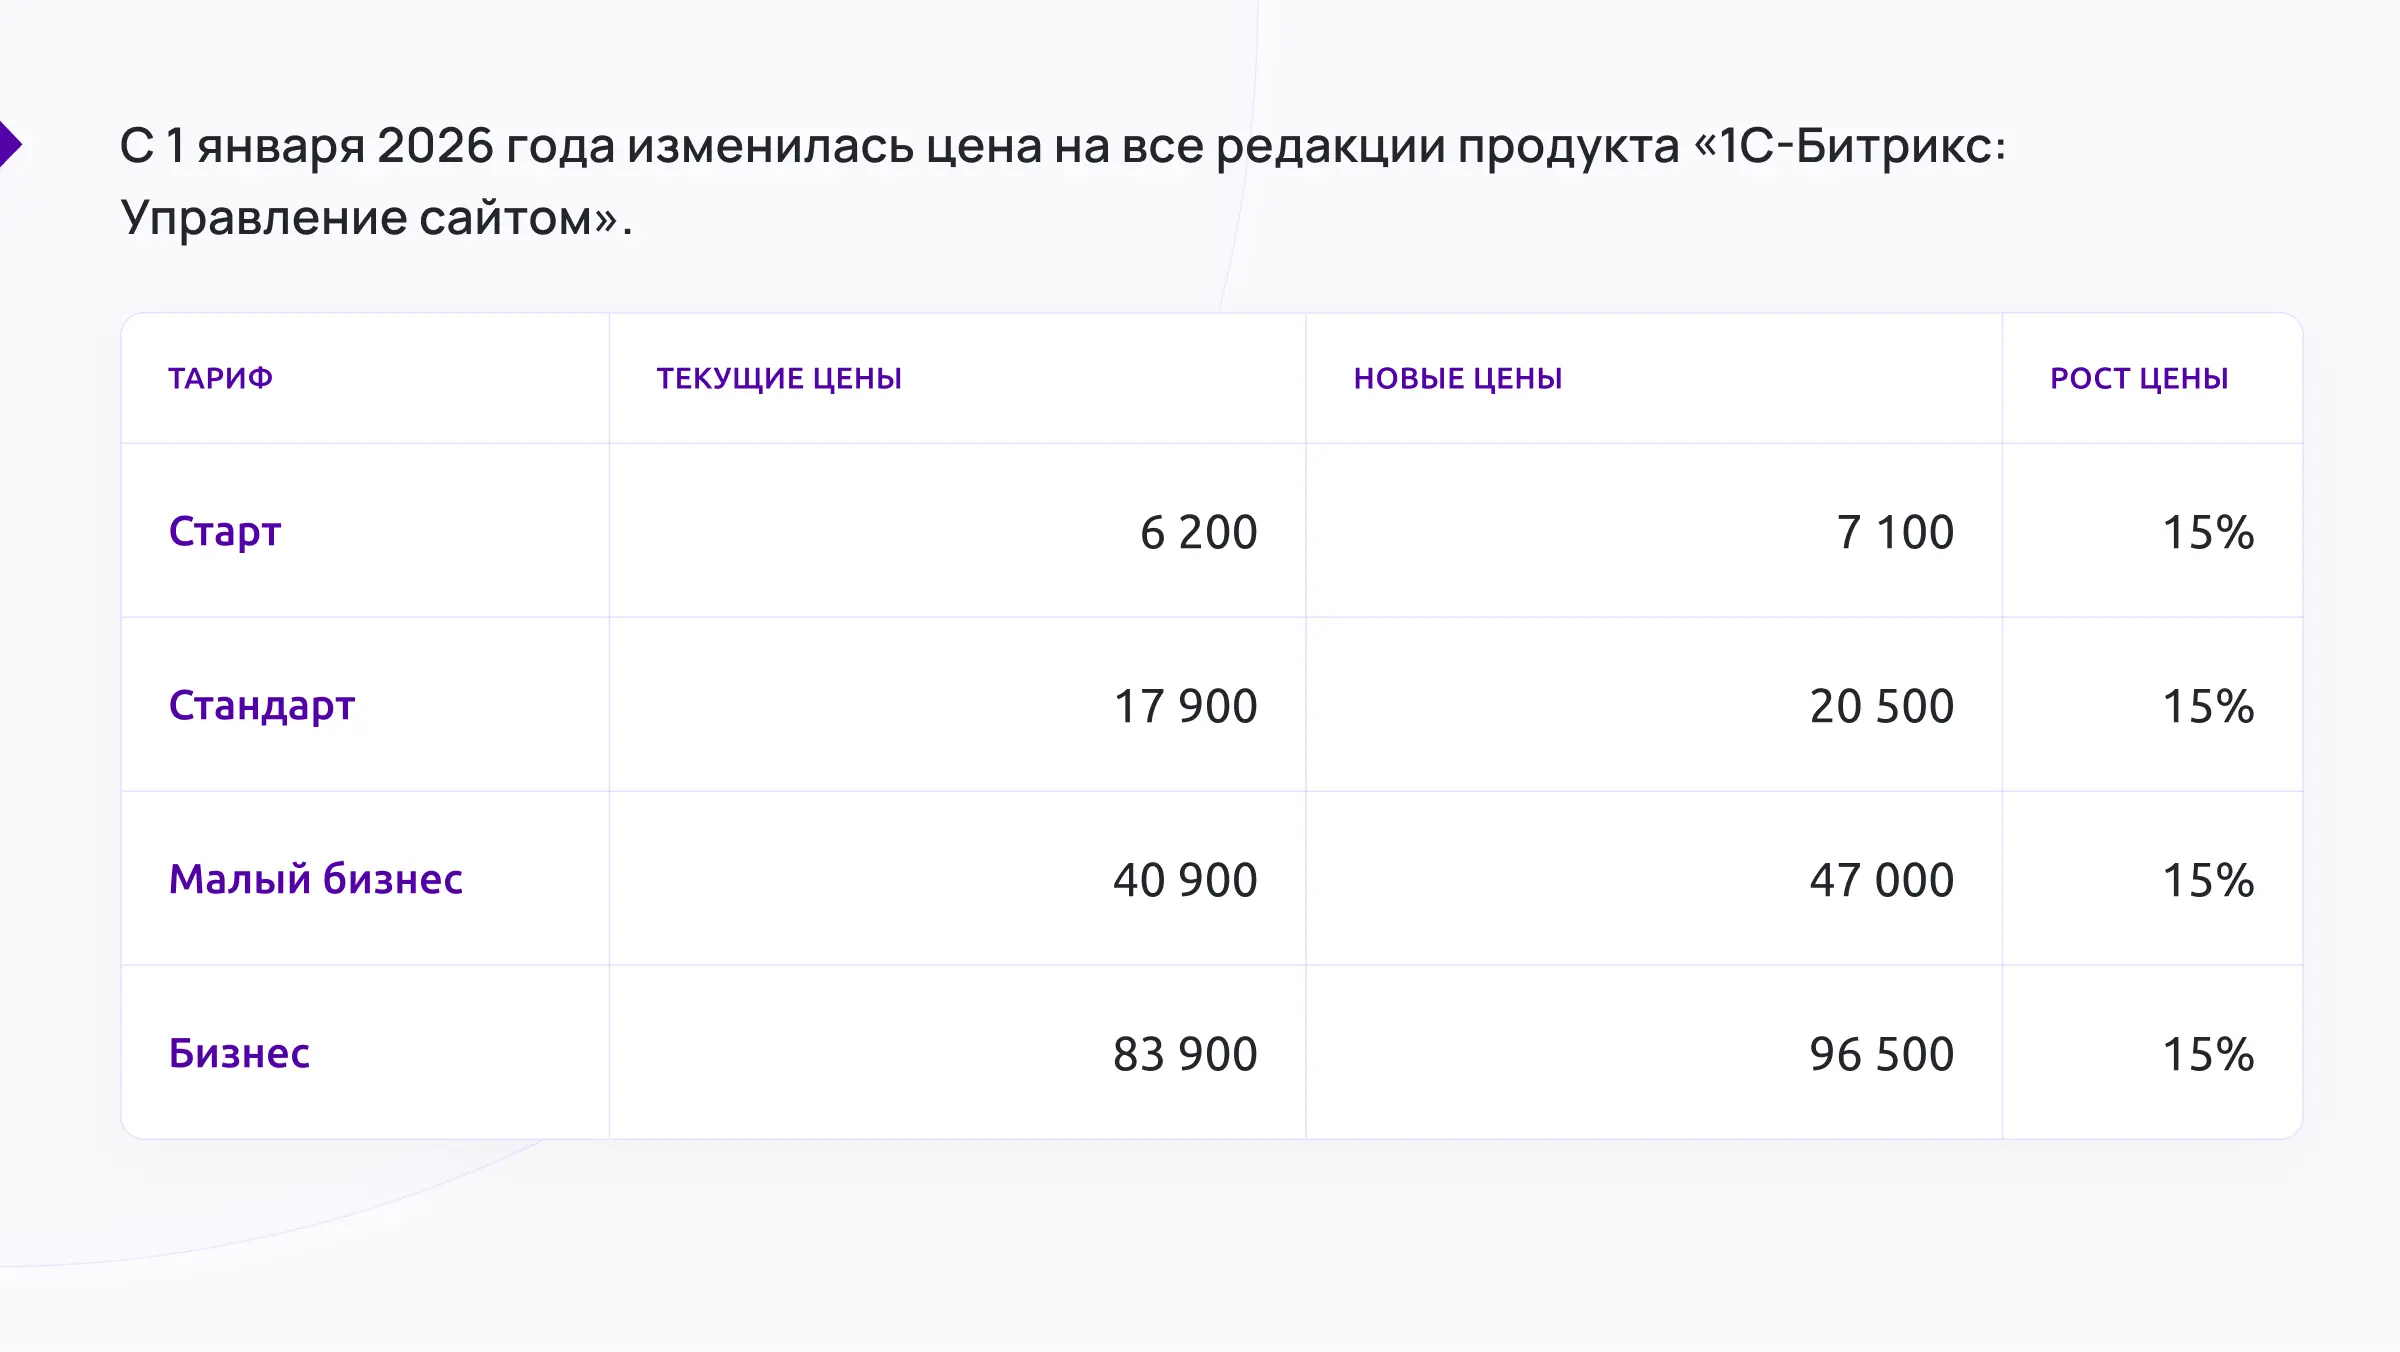Select the current price 17 900
Screen dimensions: 2400x1352
[x=1185, y=707]
